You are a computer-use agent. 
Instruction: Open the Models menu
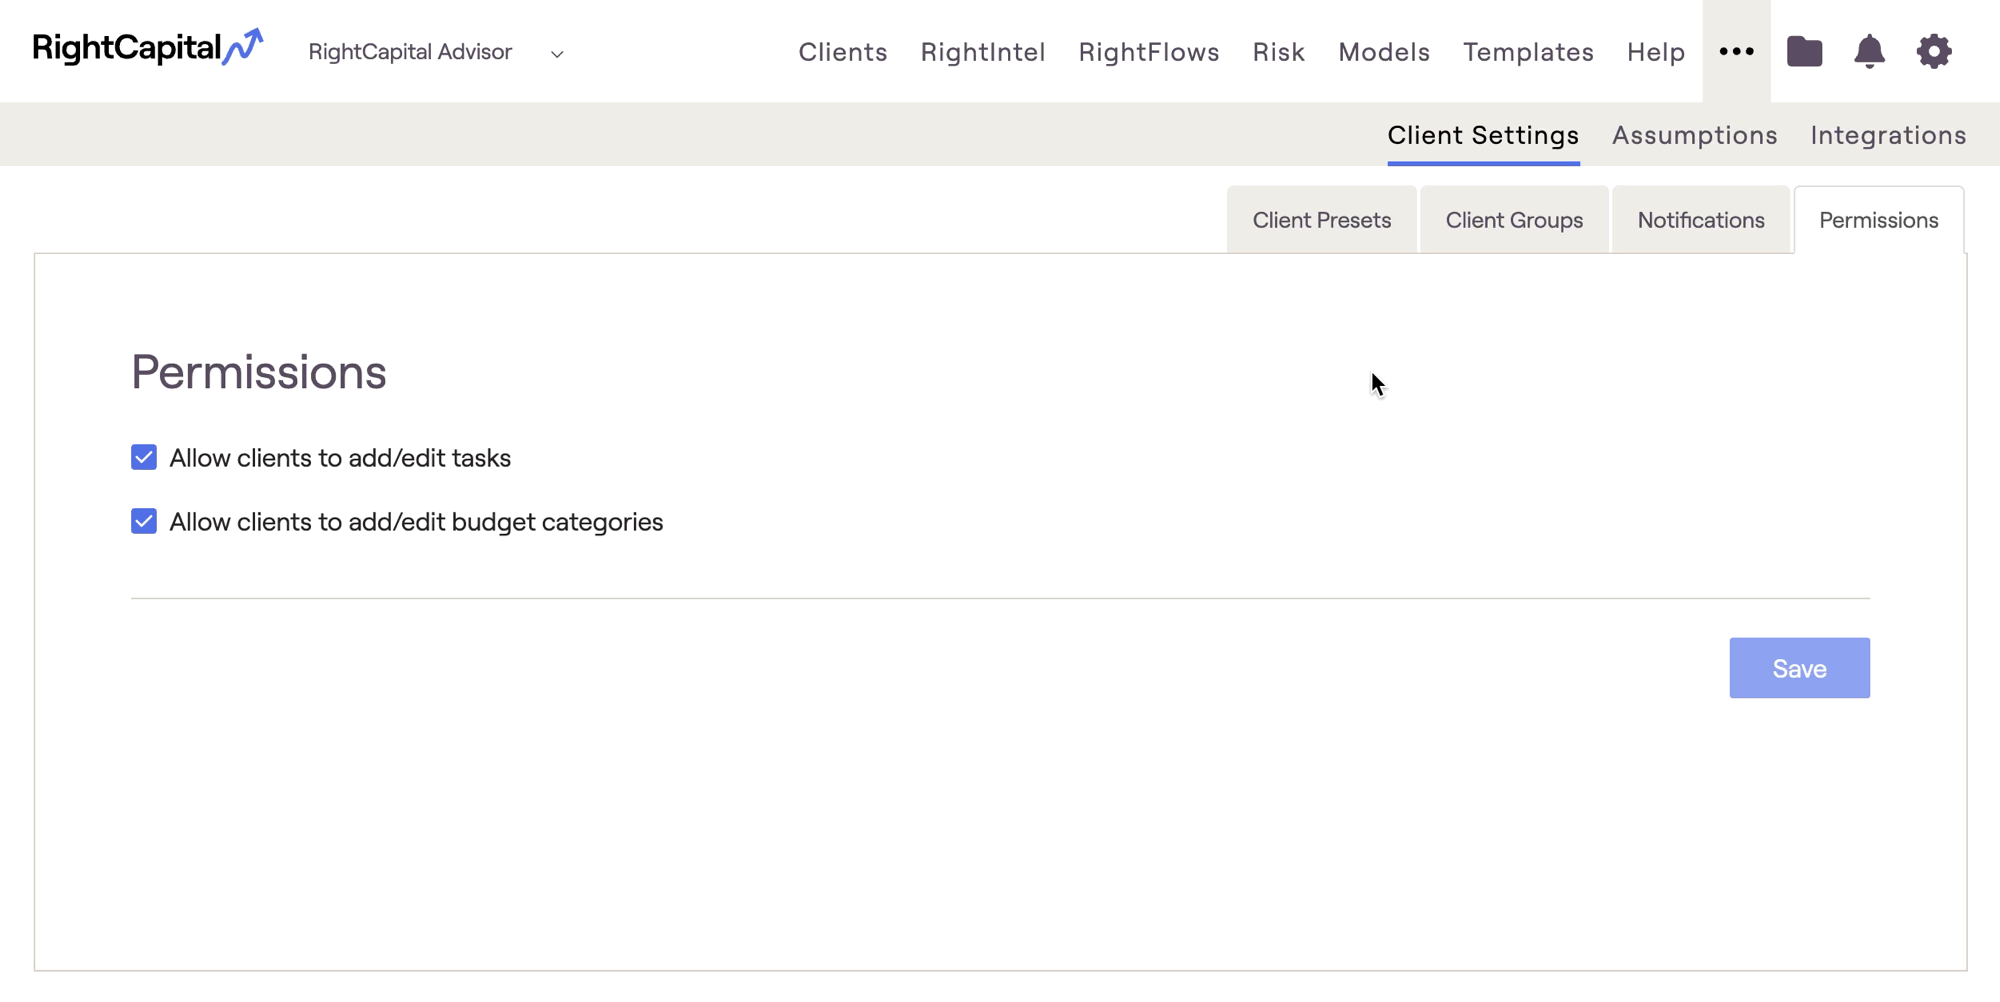coord(1384,52)
